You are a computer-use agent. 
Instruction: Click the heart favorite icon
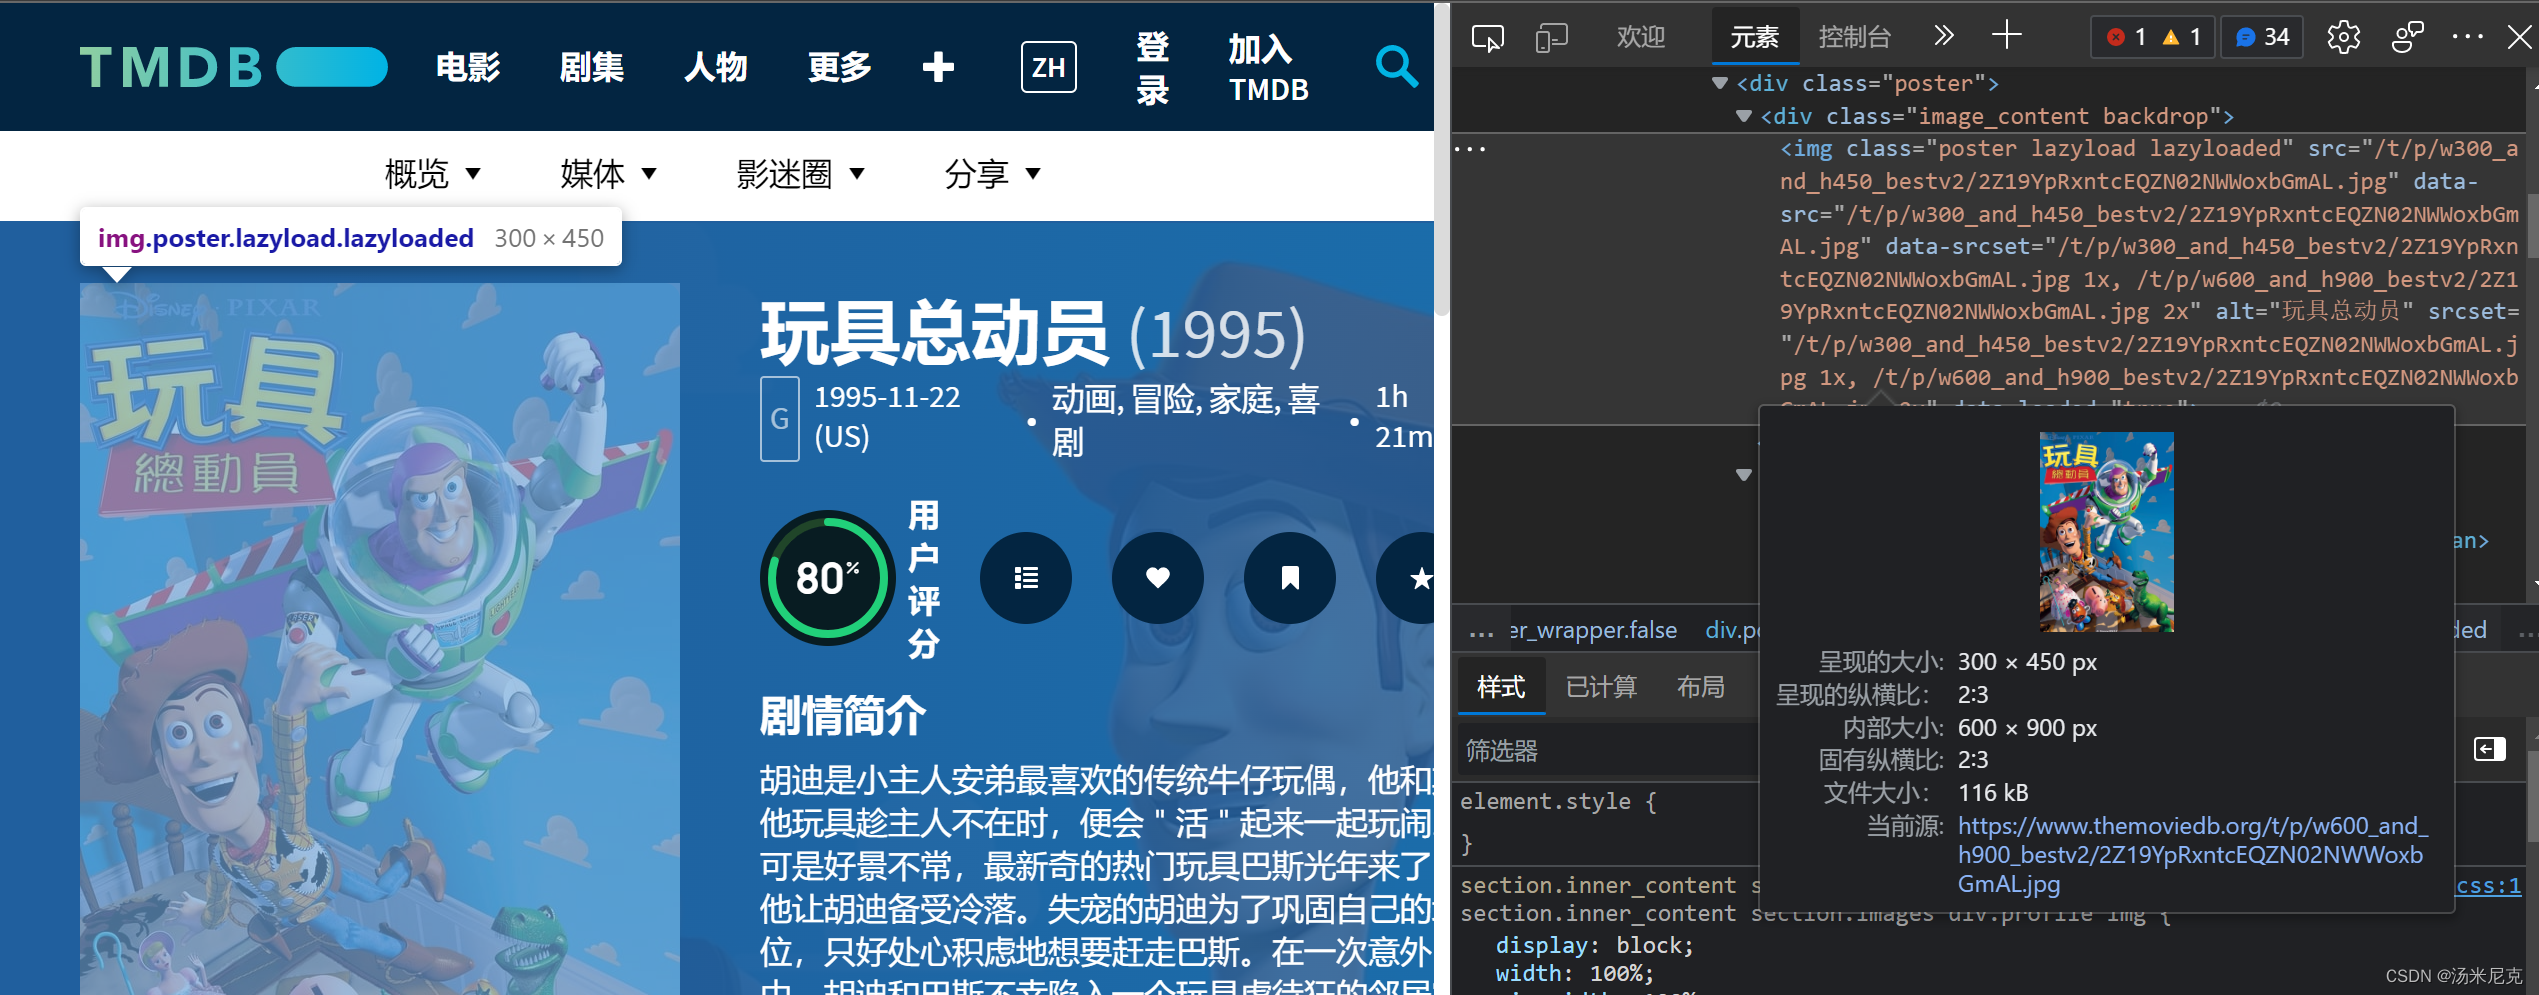[1158, 578]
